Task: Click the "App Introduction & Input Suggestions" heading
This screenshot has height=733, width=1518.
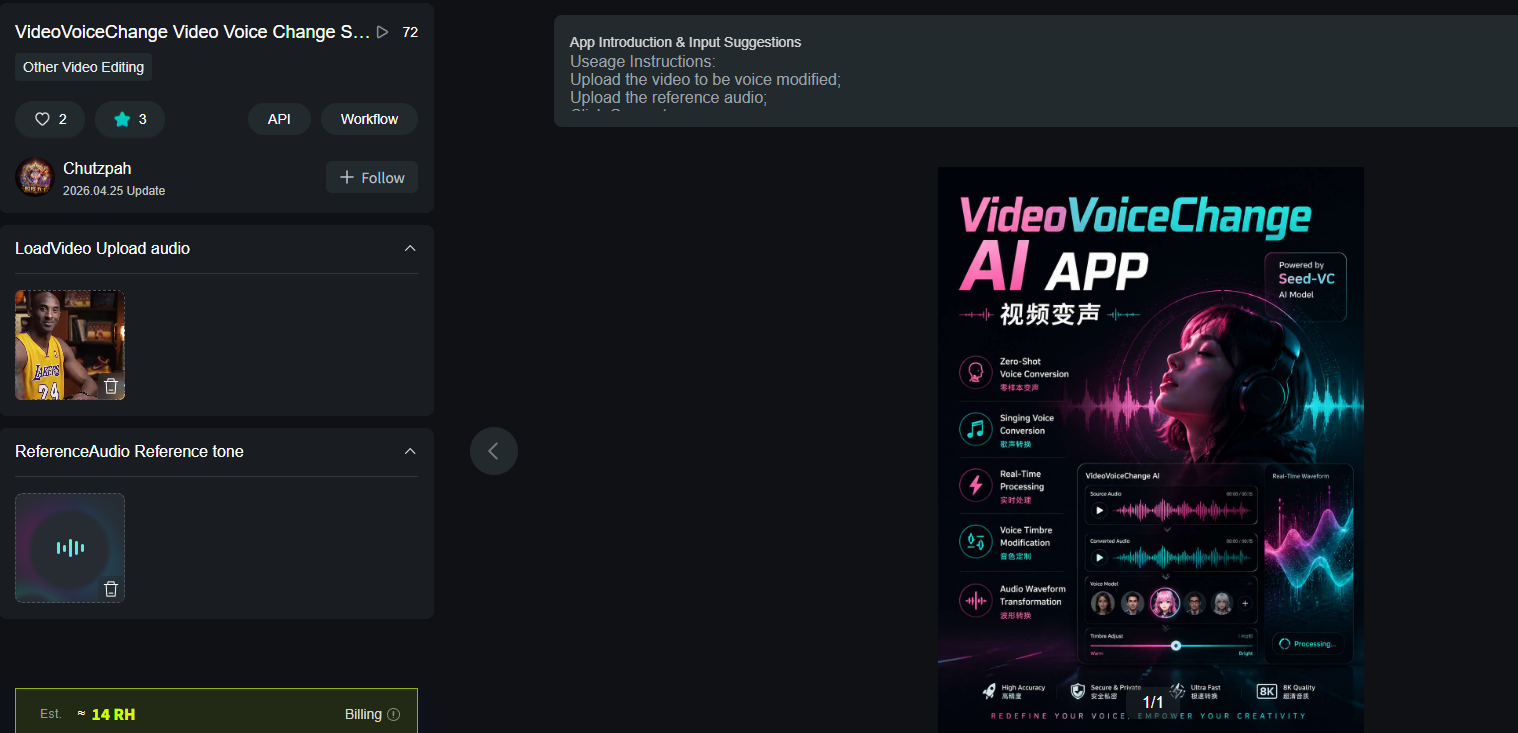Action: [685, 42]
